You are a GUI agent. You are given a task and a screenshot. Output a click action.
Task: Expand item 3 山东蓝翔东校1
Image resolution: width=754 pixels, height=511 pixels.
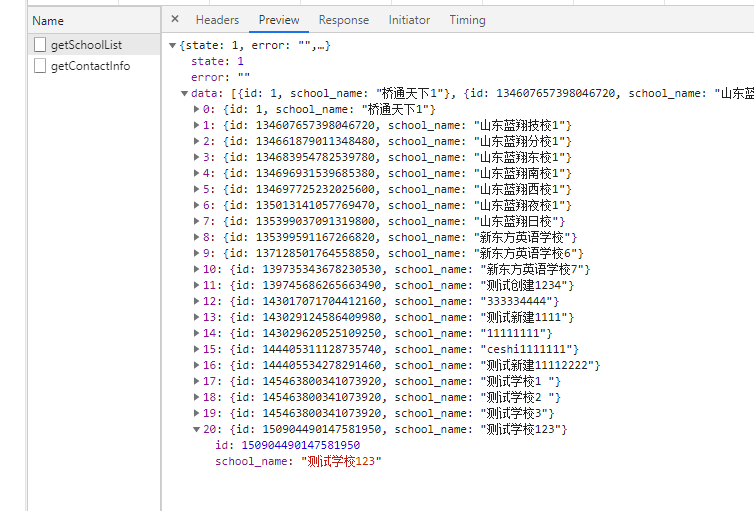[x=196, y=157]
